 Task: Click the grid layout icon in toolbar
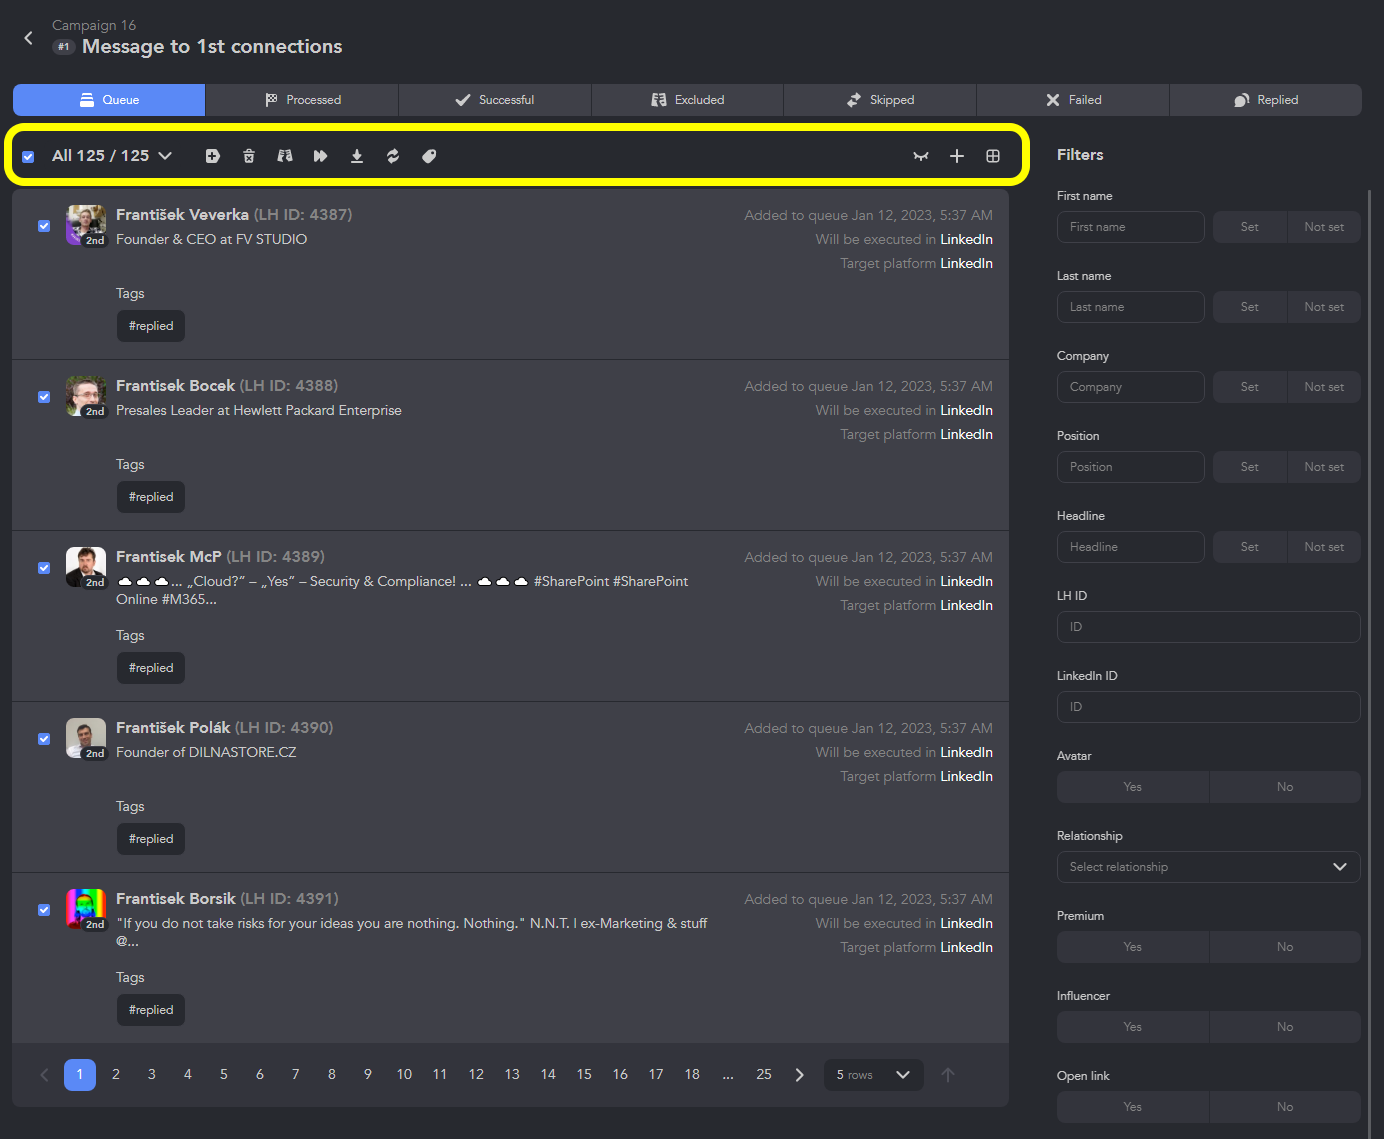(993, 156)
